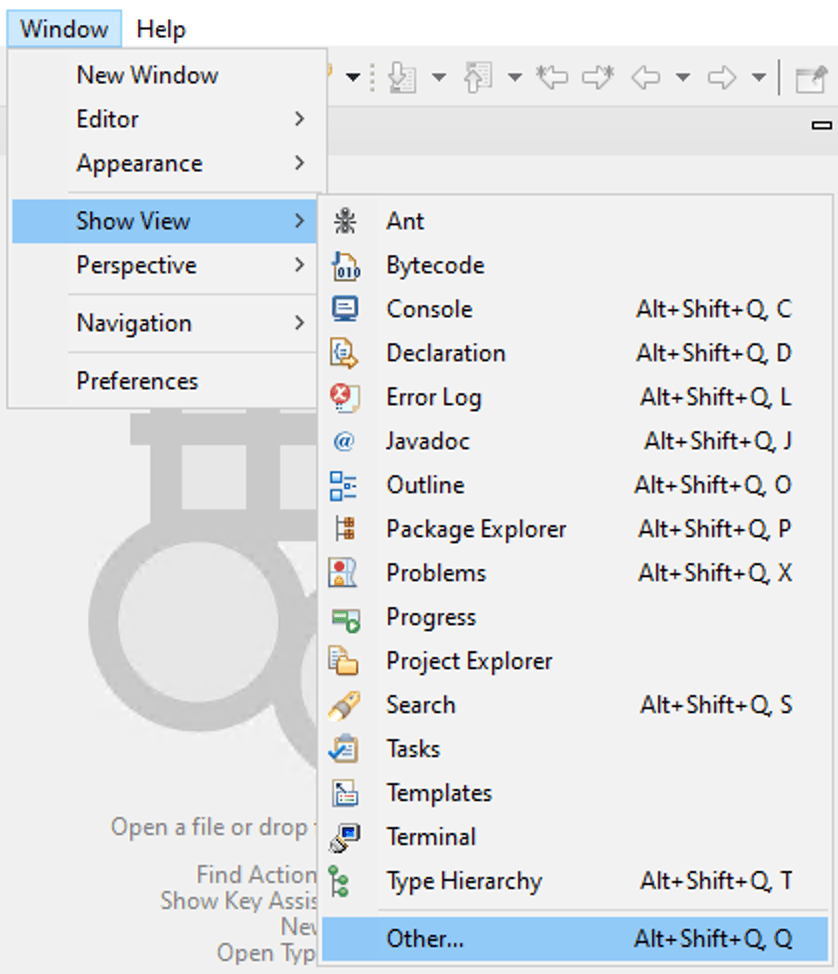
Task: Open the Help menu
Action: (163, 29)
